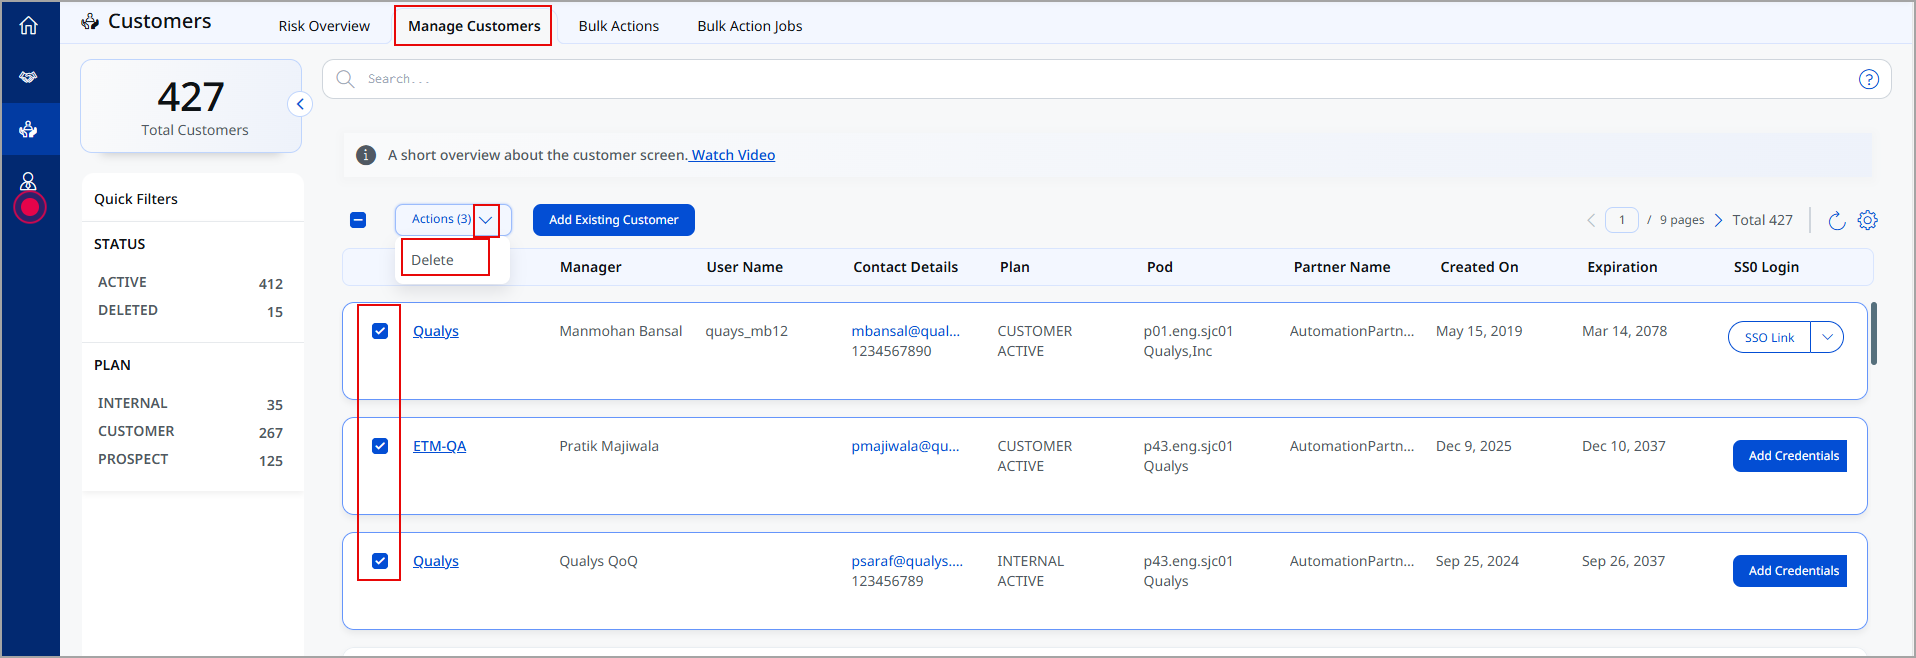Click the customer list vertical scrollbar
Image resolution: width=1916 pixels, height=658 pixels.
point(1873,334)
